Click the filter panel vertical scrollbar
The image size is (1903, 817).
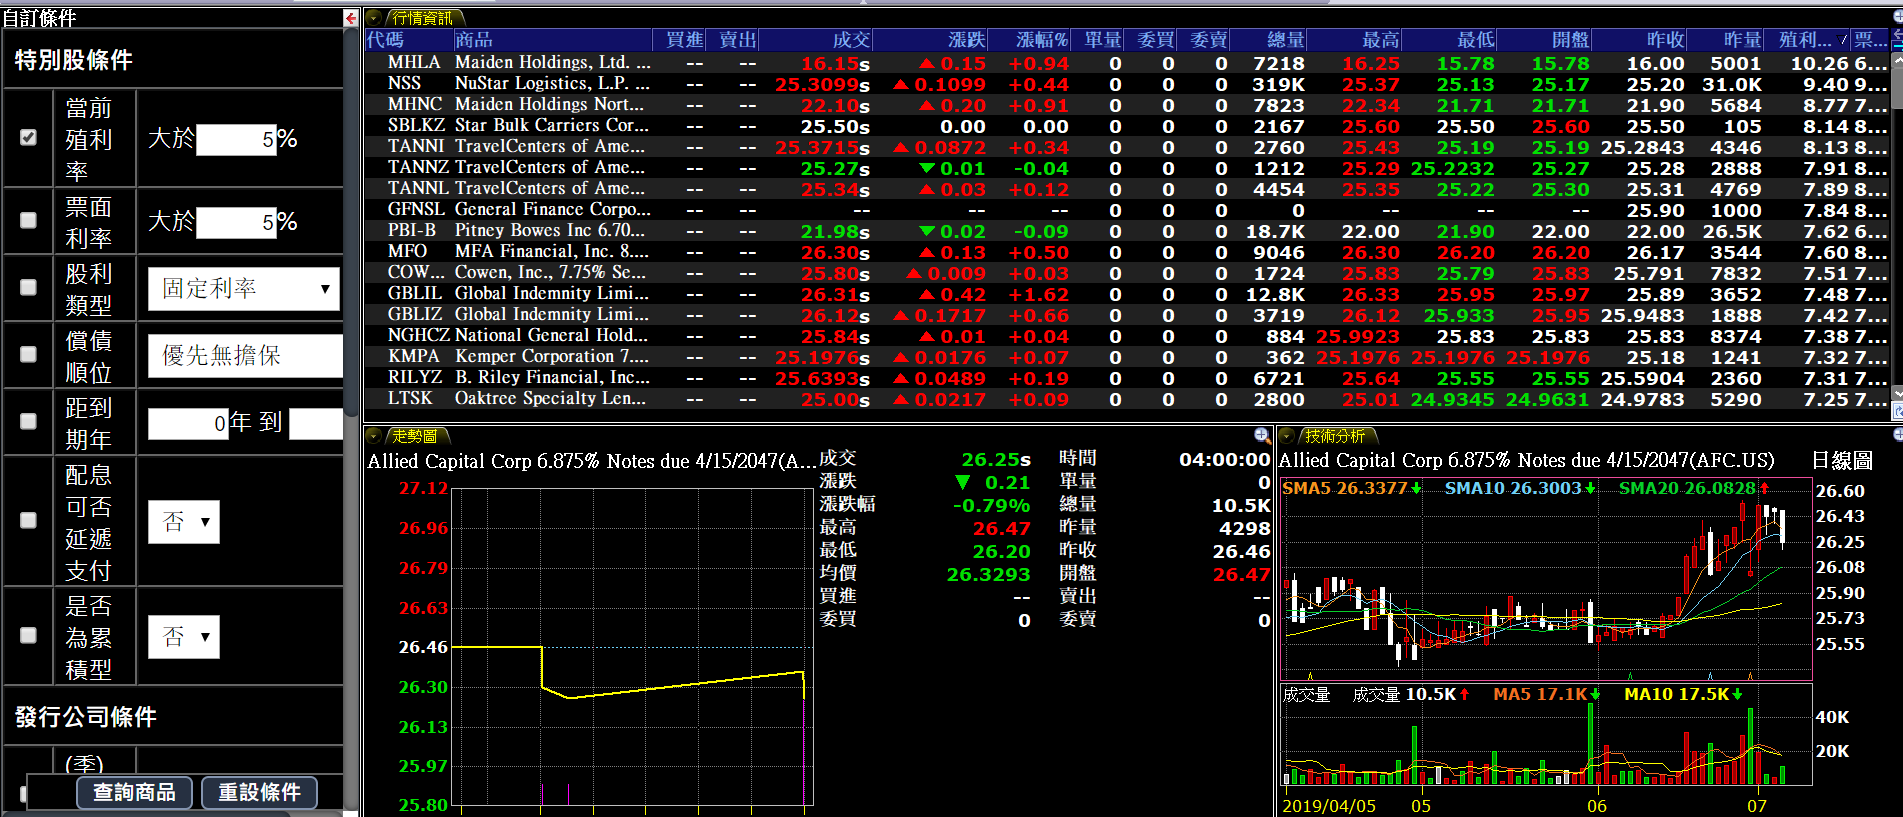point(351,300)
